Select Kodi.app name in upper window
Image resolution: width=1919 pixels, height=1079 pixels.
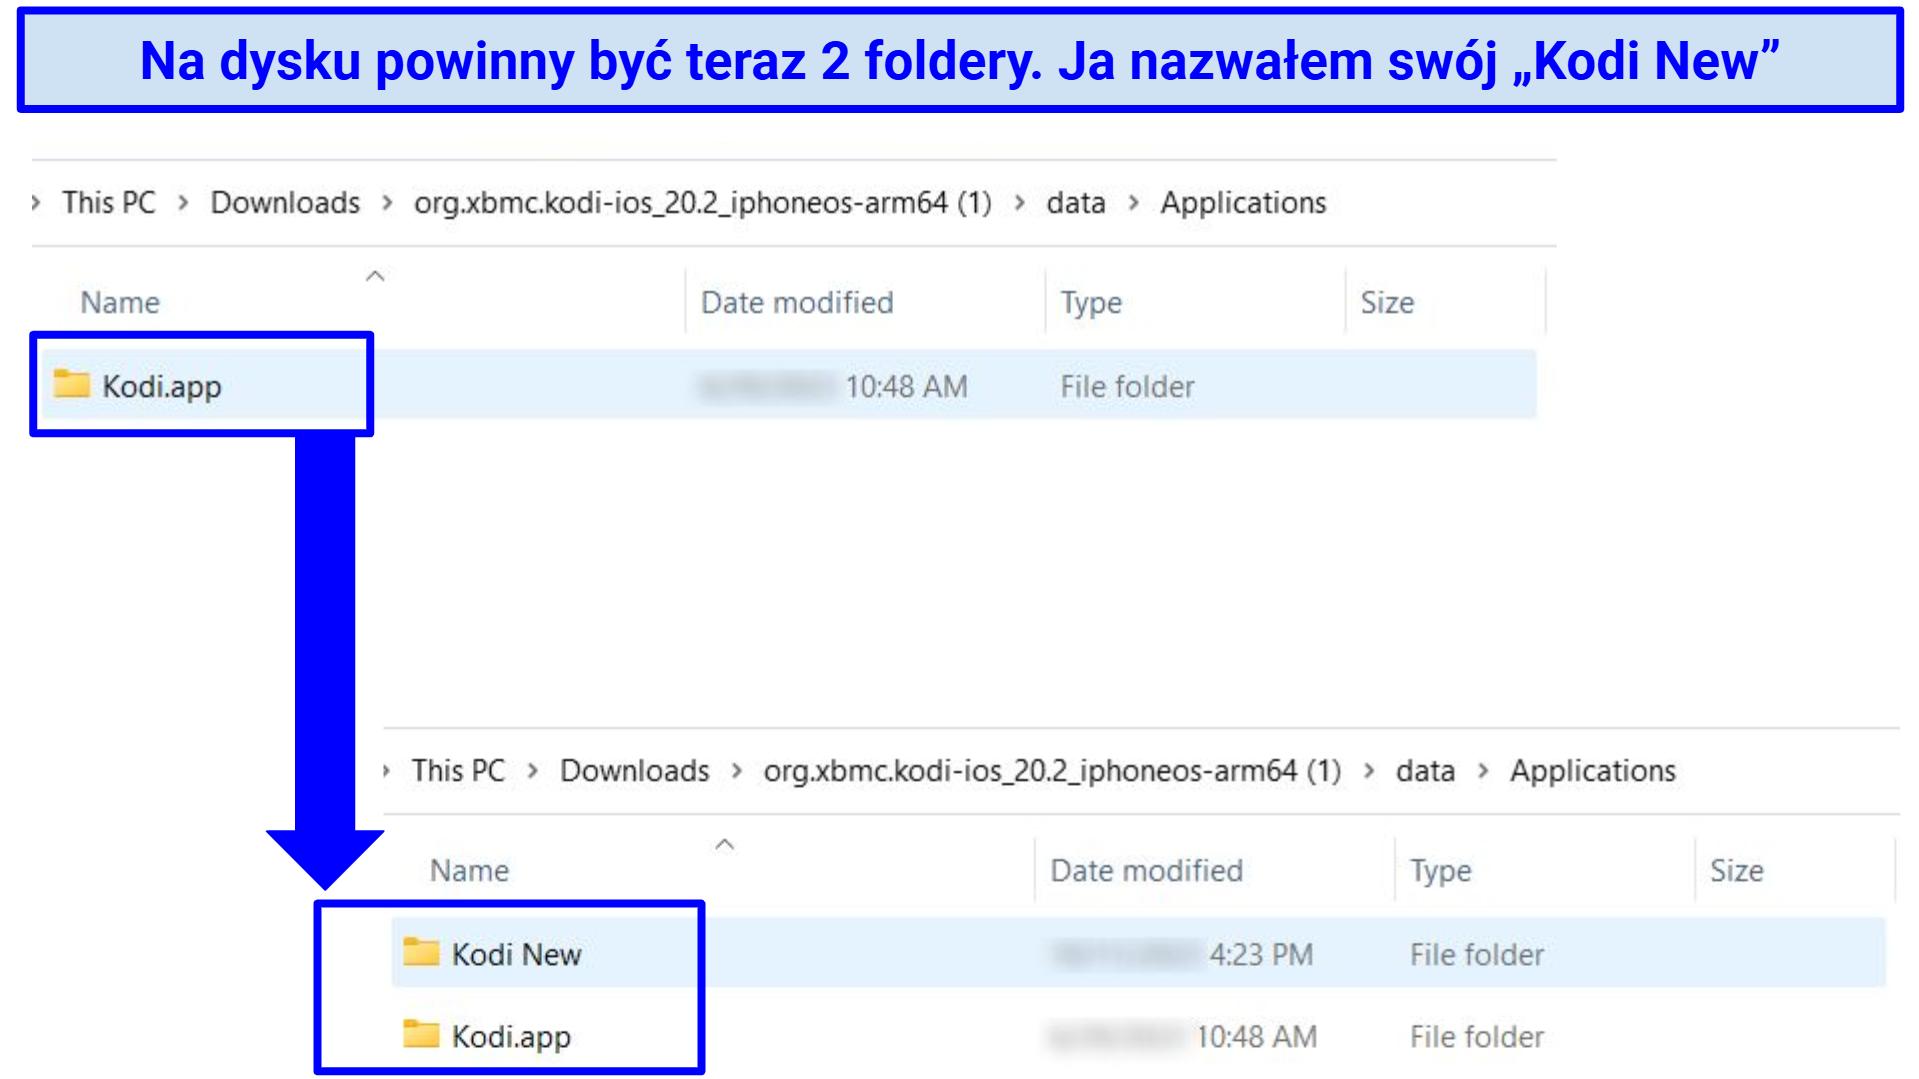pyautogui.click(x=162, y=387)
